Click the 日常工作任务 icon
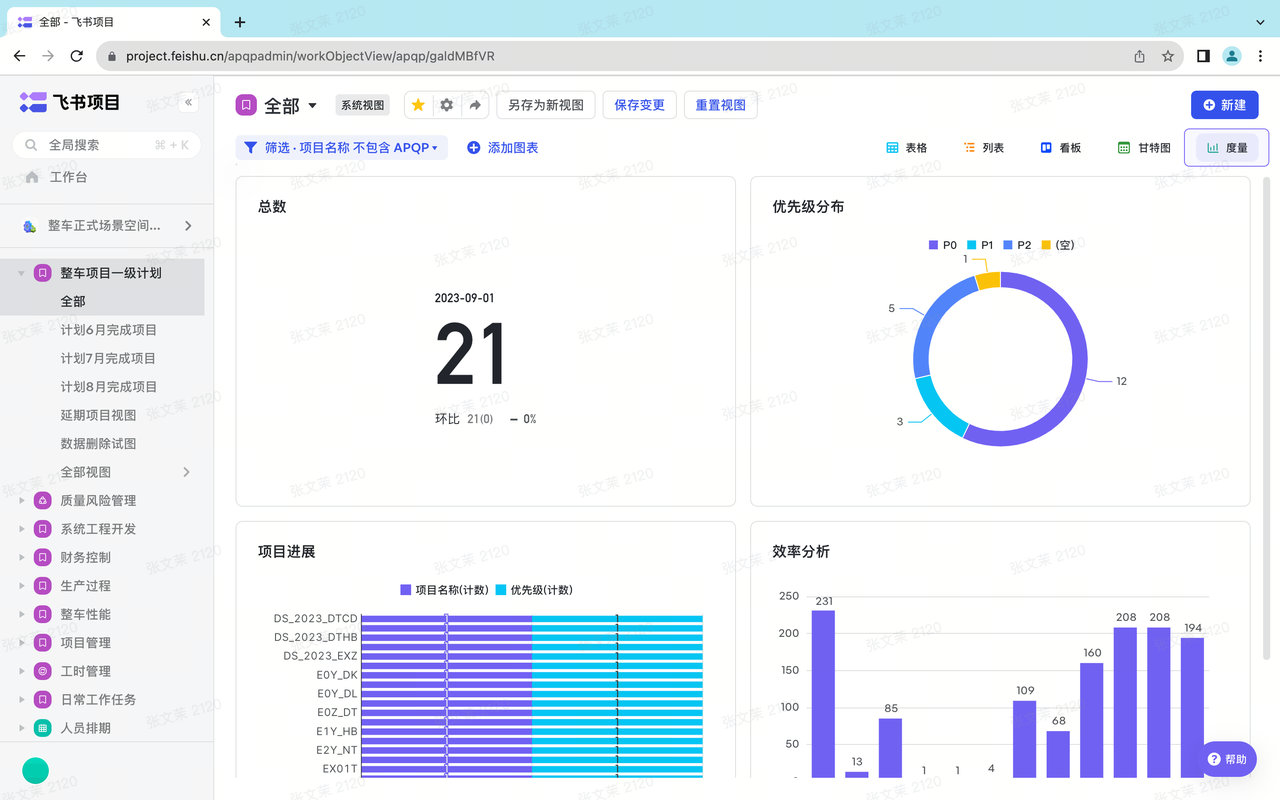1280x800 pixels. point(42,700)
